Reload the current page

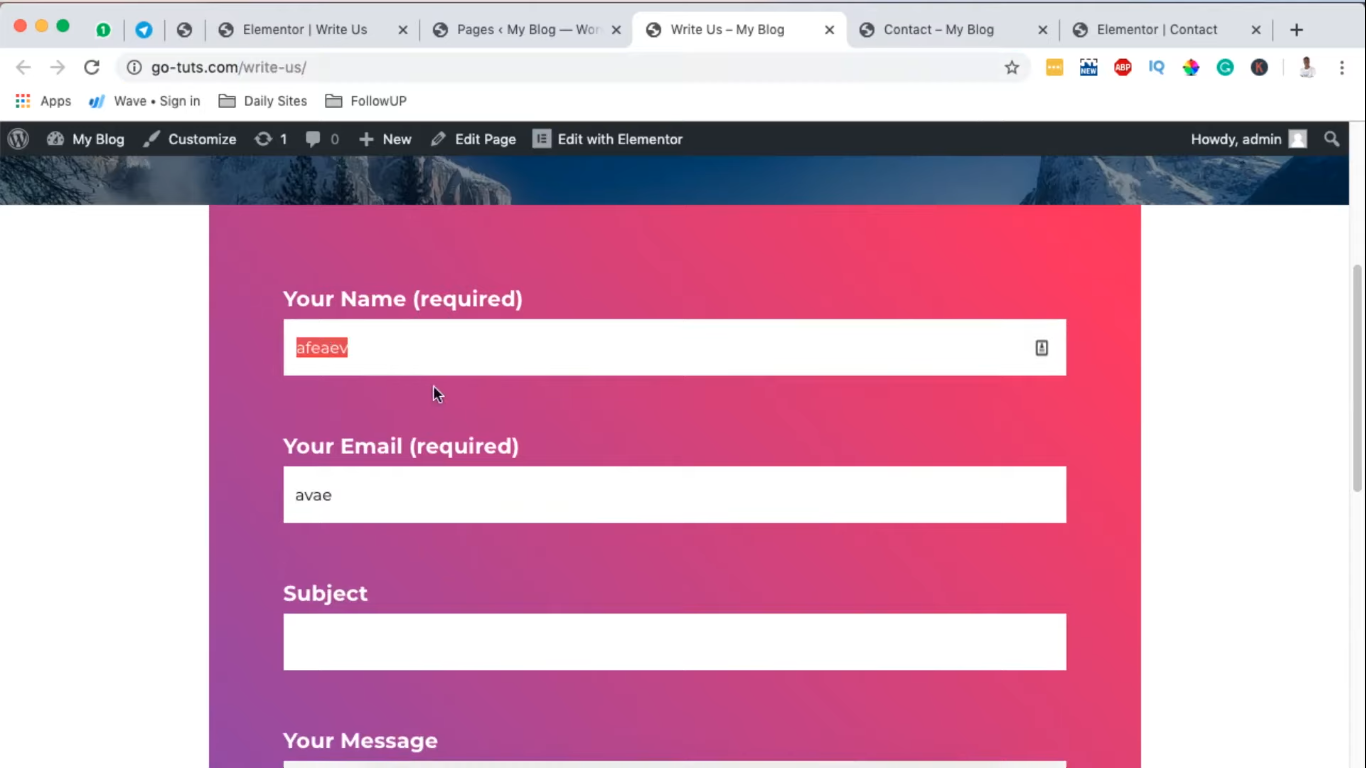[x=92, y=67]
